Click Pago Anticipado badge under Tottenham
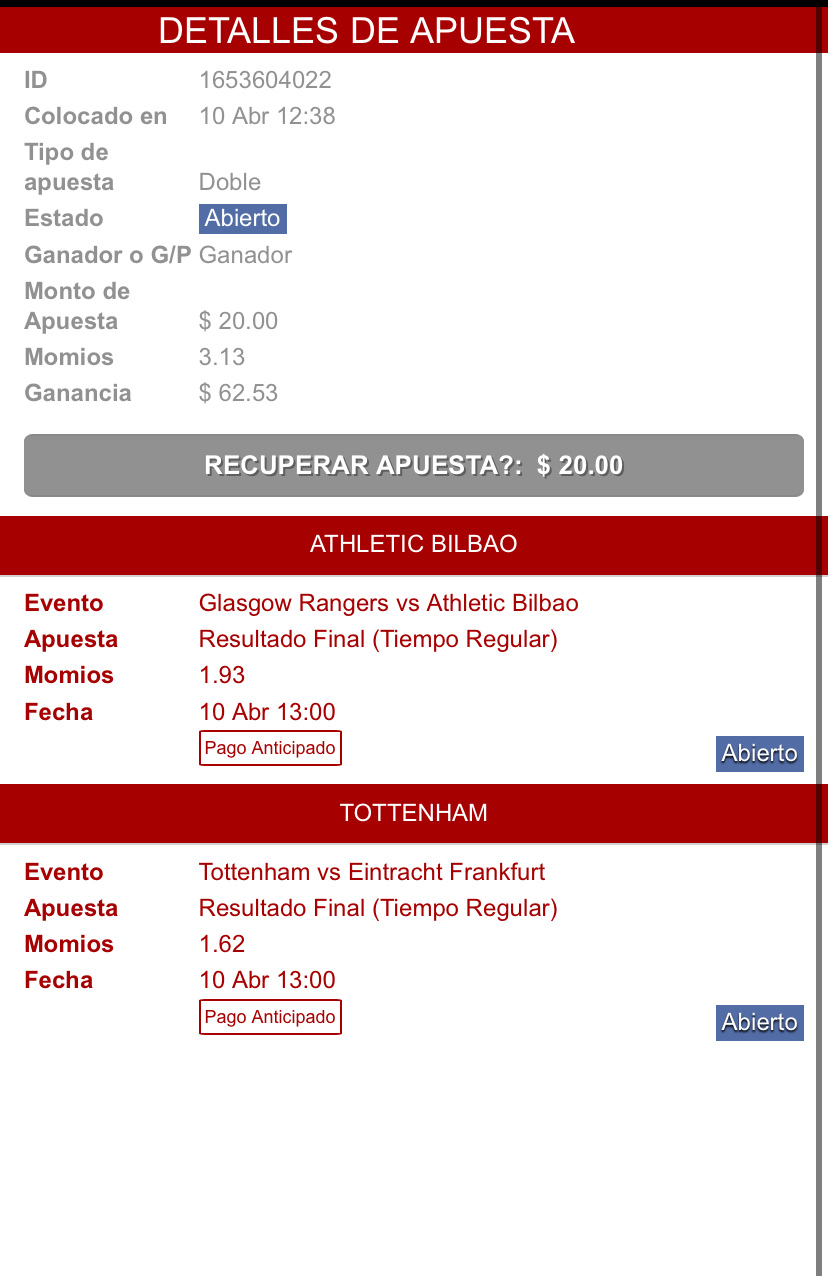The width and height of the screenshot is (828, 1276). click(270, 1017)
